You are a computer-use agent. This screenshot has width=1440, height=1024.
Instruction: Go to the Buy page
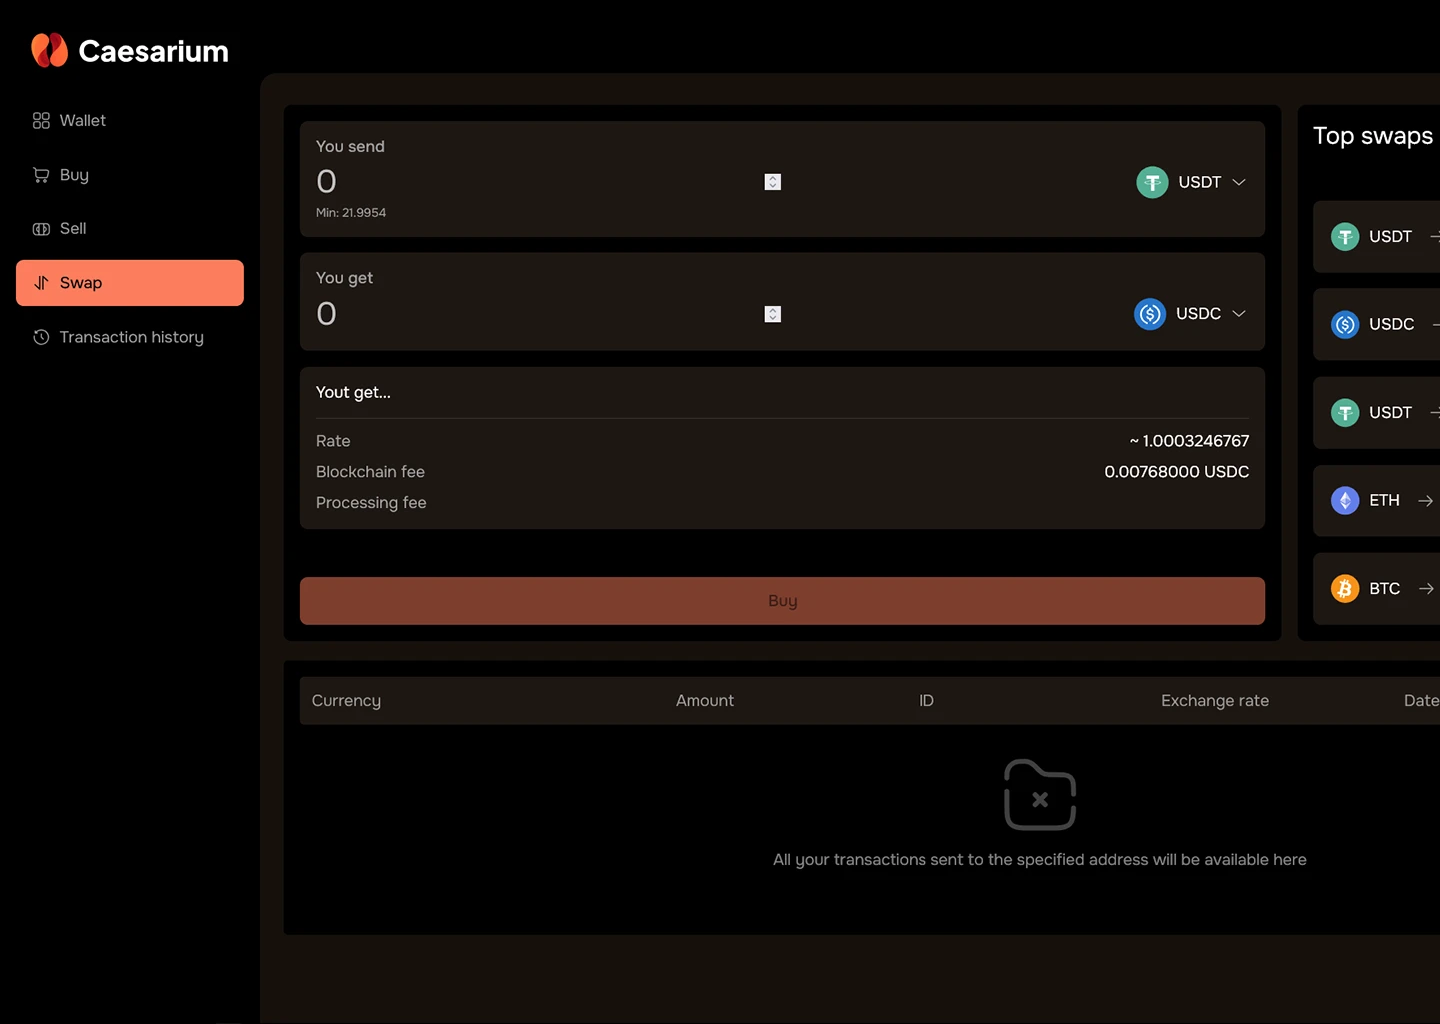(73, 175)
